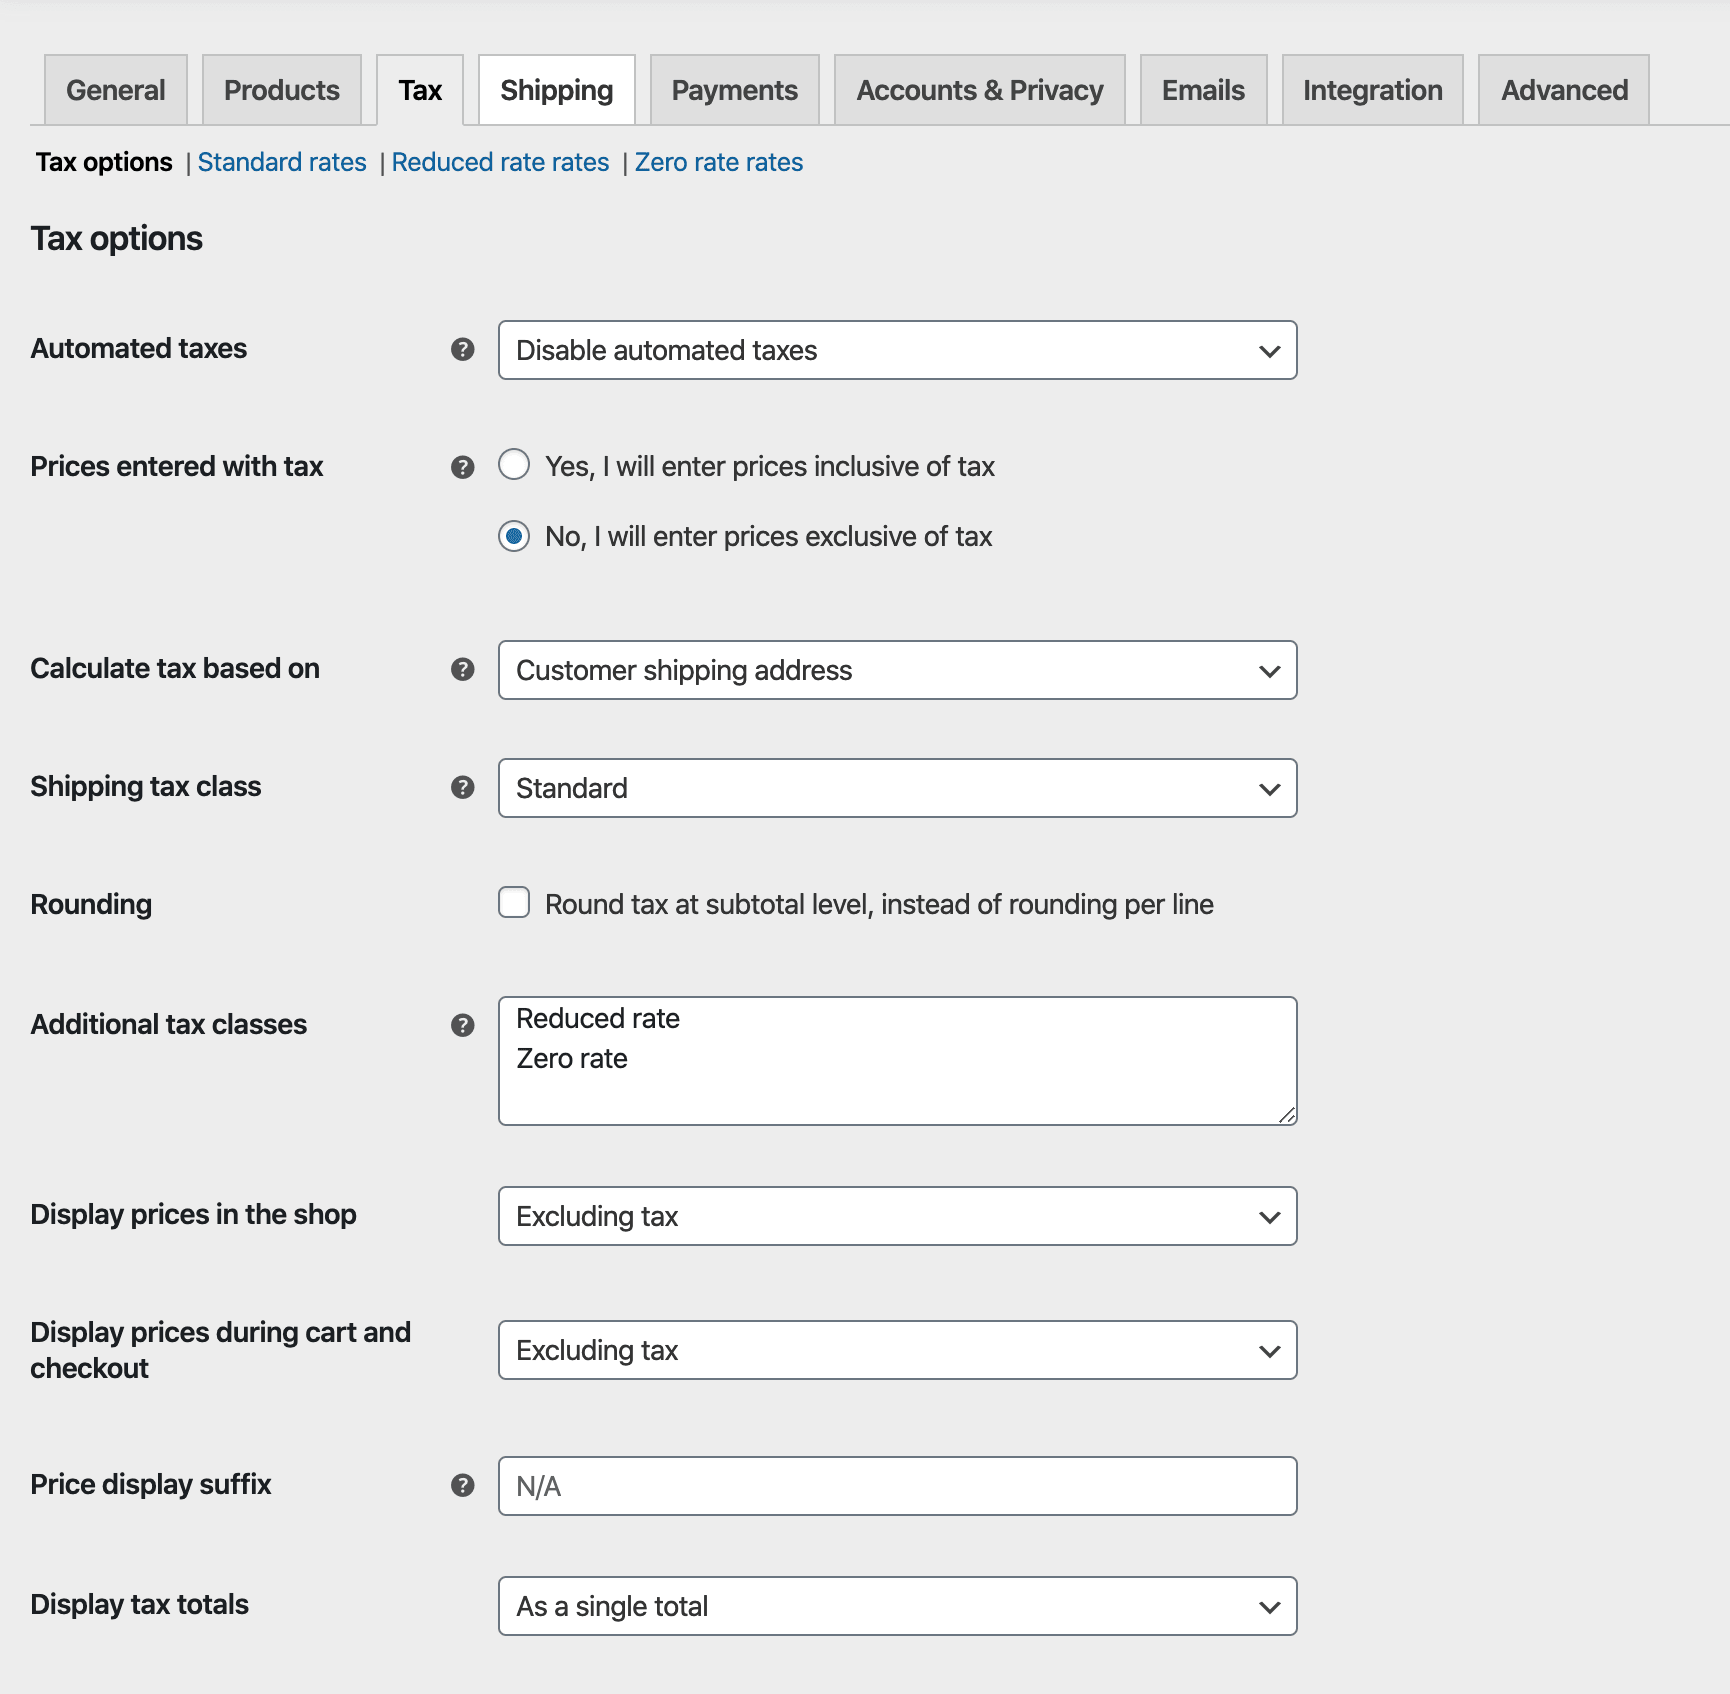Click the Price display suffix input field
Image resolution: width=1730 pixels, height=1694 pixels.
[x=897, y=1486]
